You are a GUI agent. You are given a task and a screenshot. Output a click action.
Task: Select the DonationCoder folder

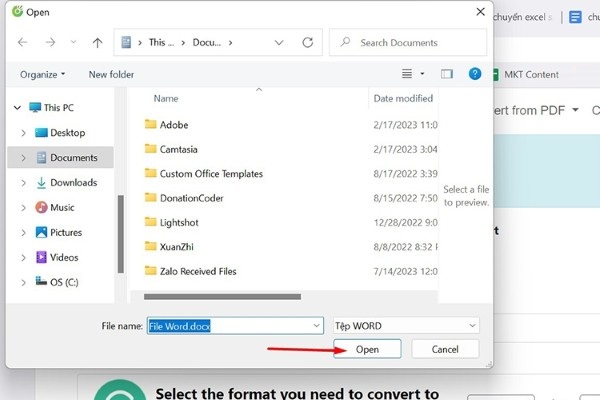point(184,198)
